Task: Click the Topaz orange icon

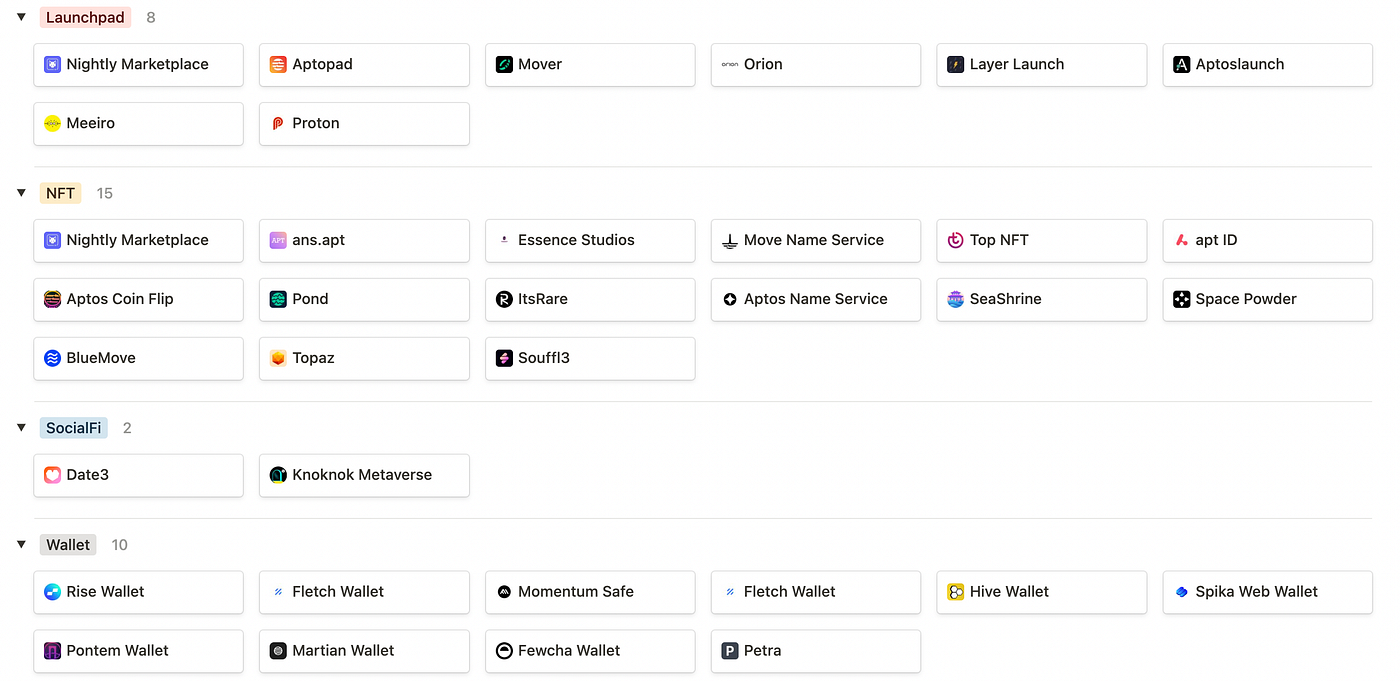Action: click(277, 358)
